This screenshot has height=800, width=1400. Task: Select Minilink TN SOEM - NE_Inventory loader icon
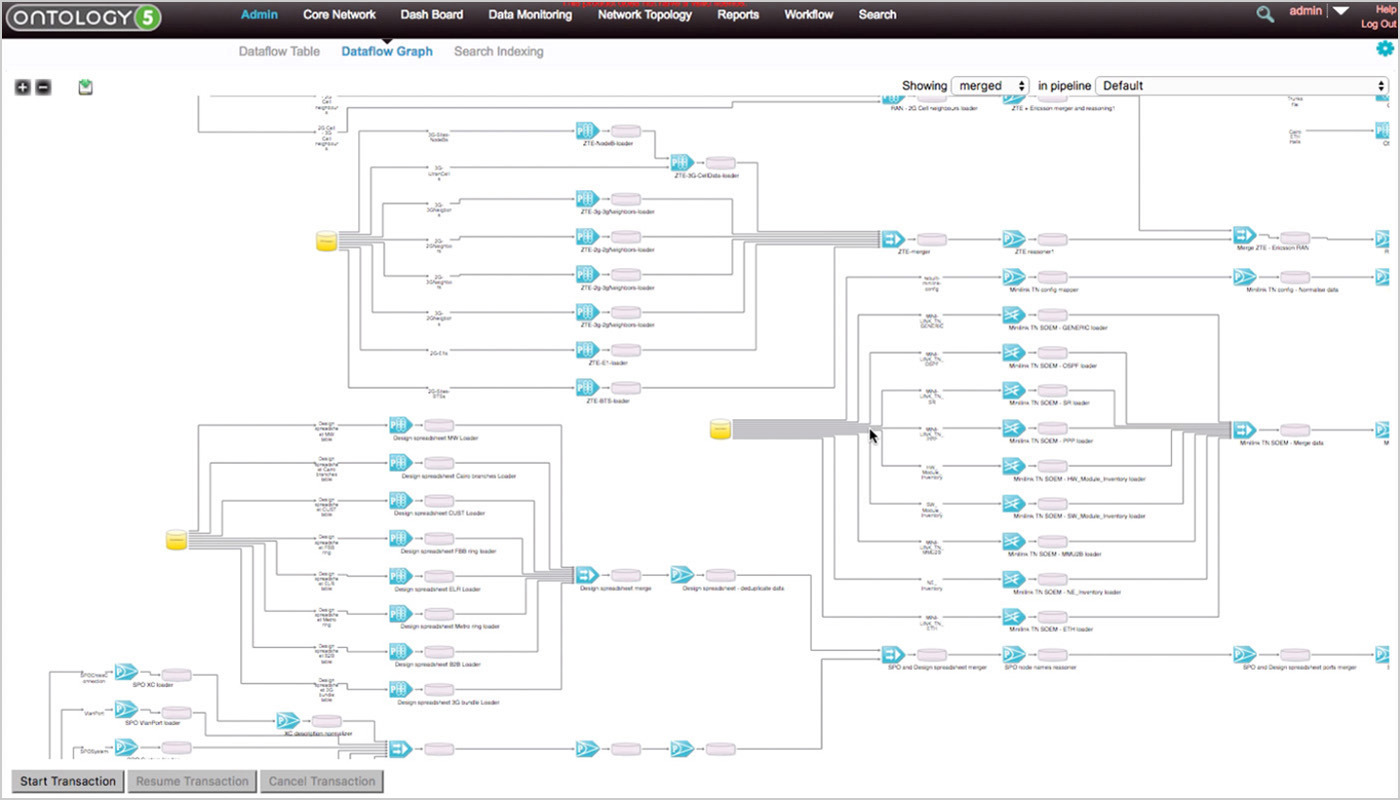tap(1014, 579)
